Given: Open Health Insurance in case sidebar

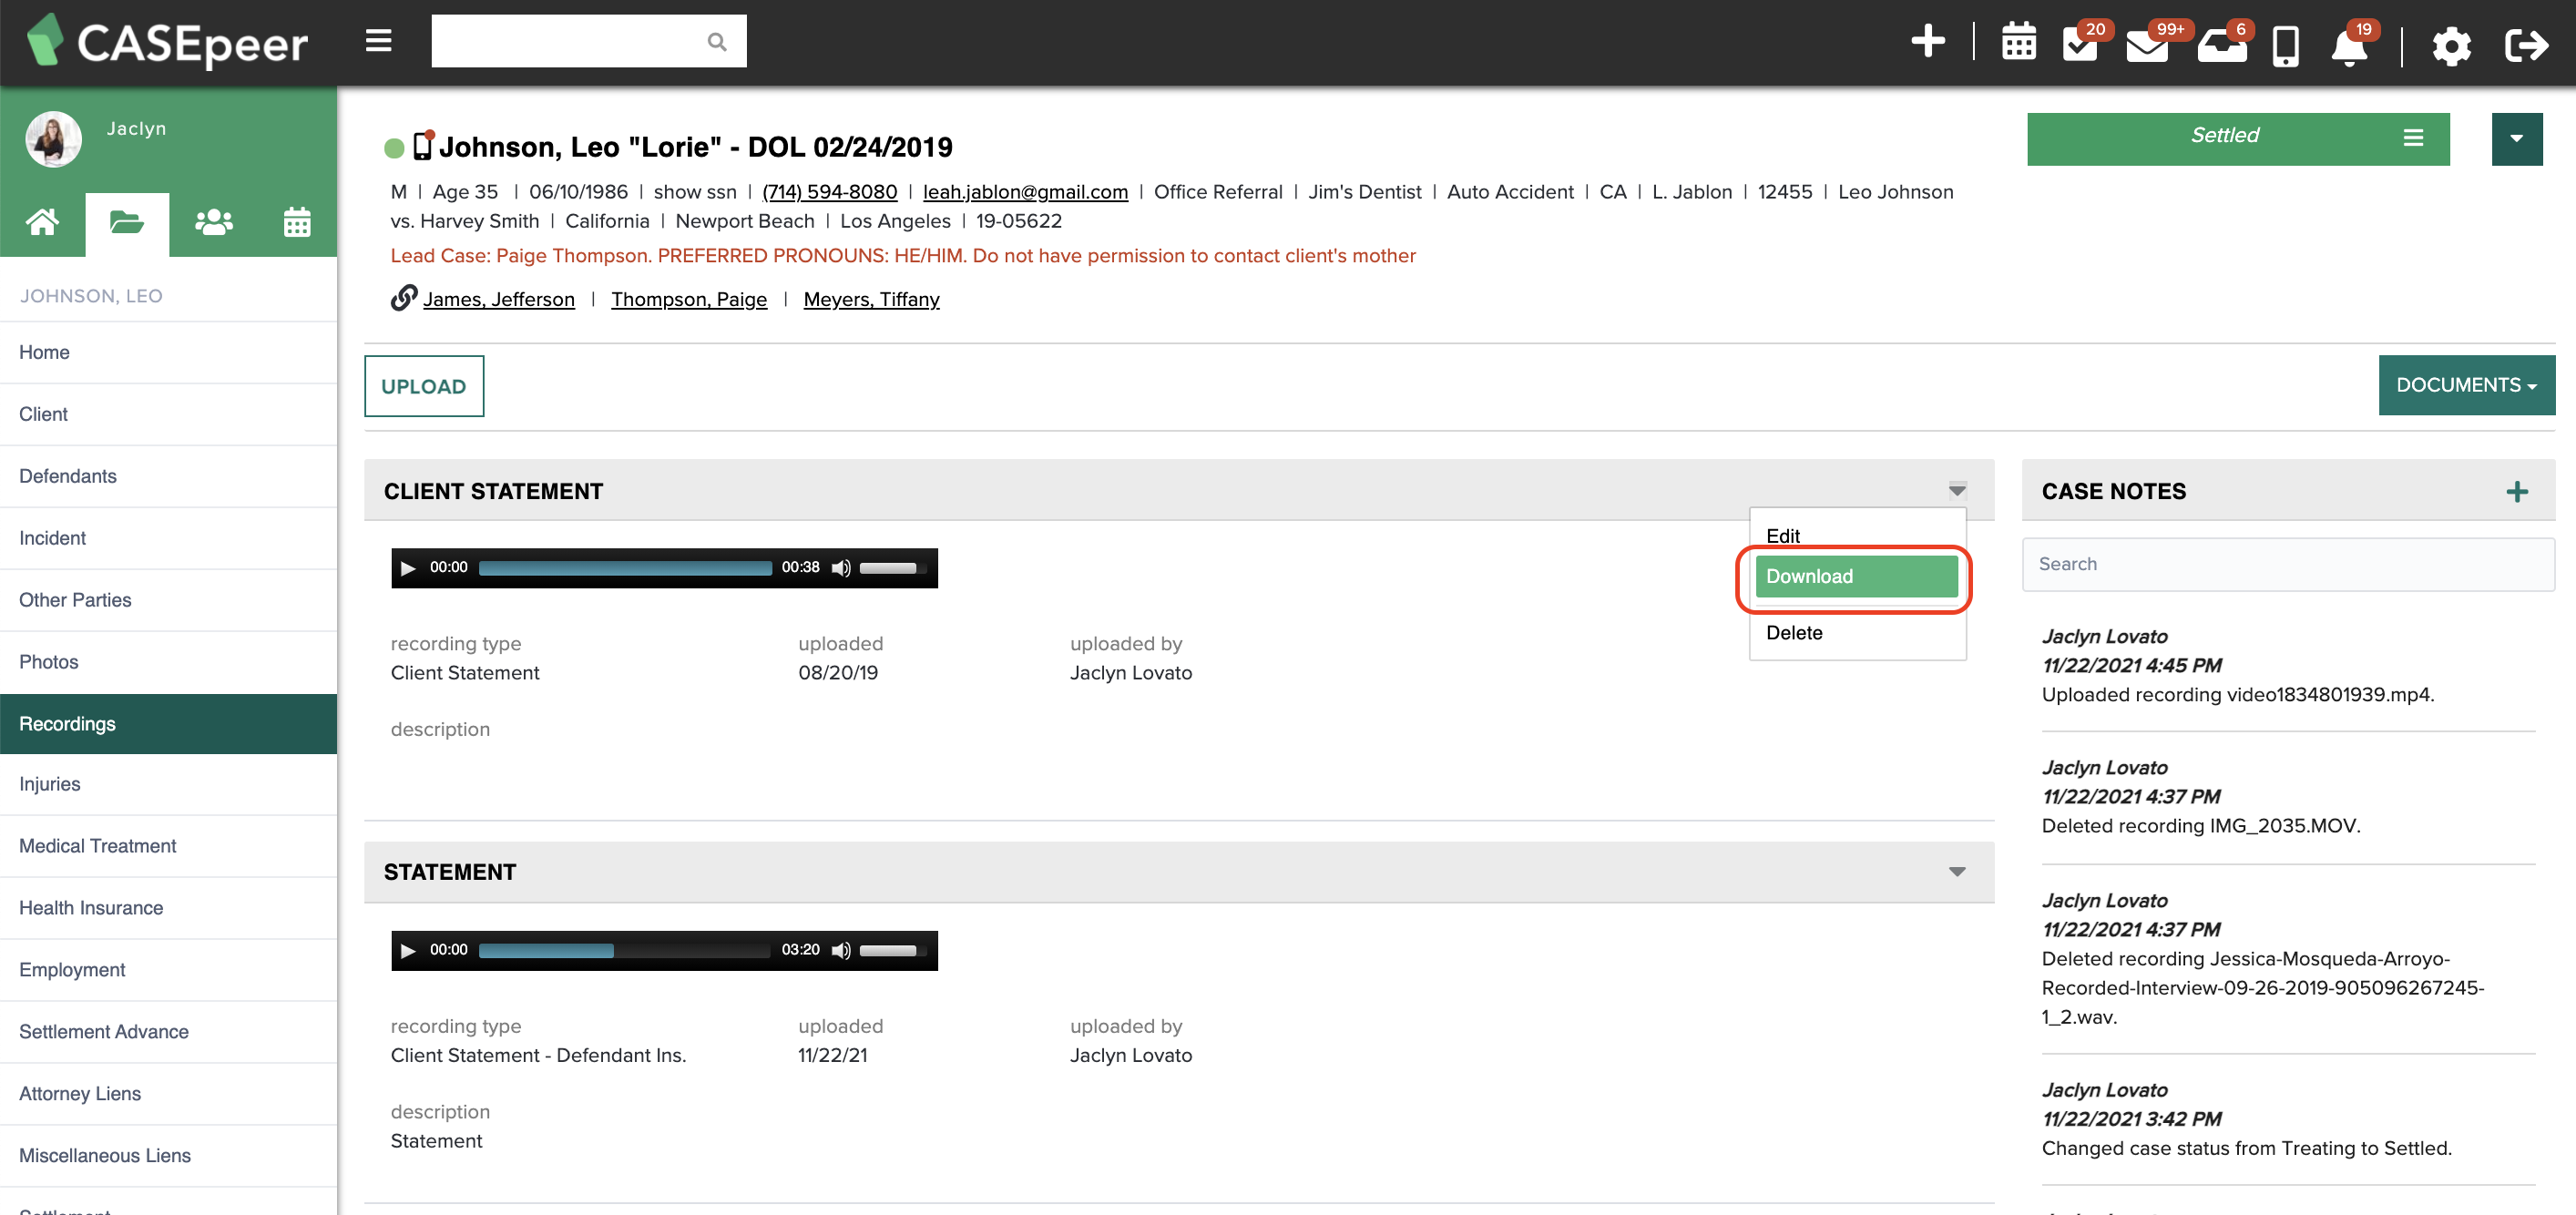Looking at the screenshot, I should [168, 908].
